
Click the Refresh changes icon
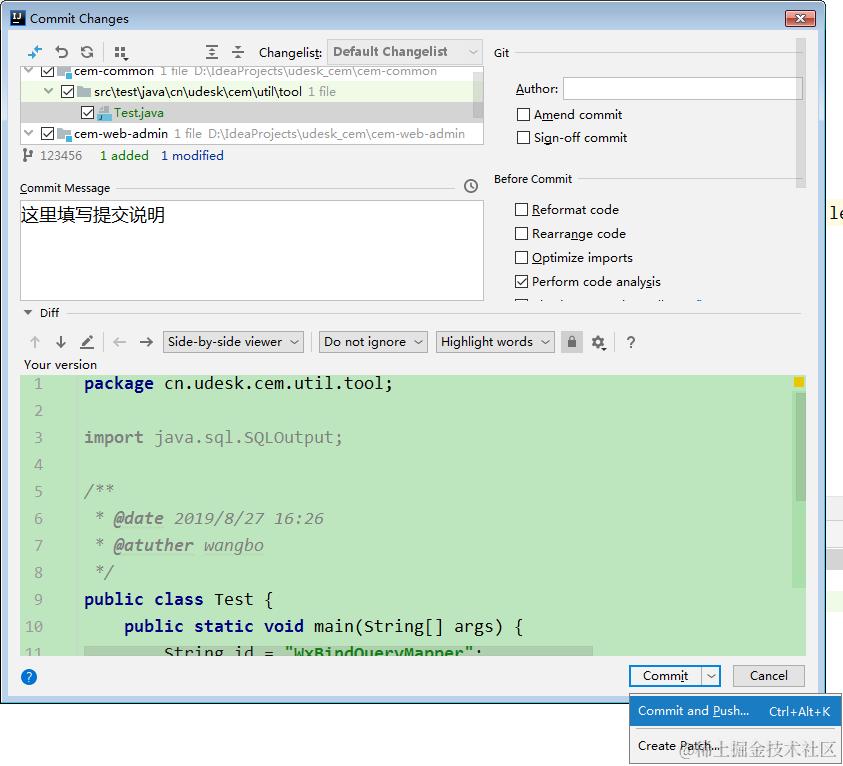[x=87, y=52]
